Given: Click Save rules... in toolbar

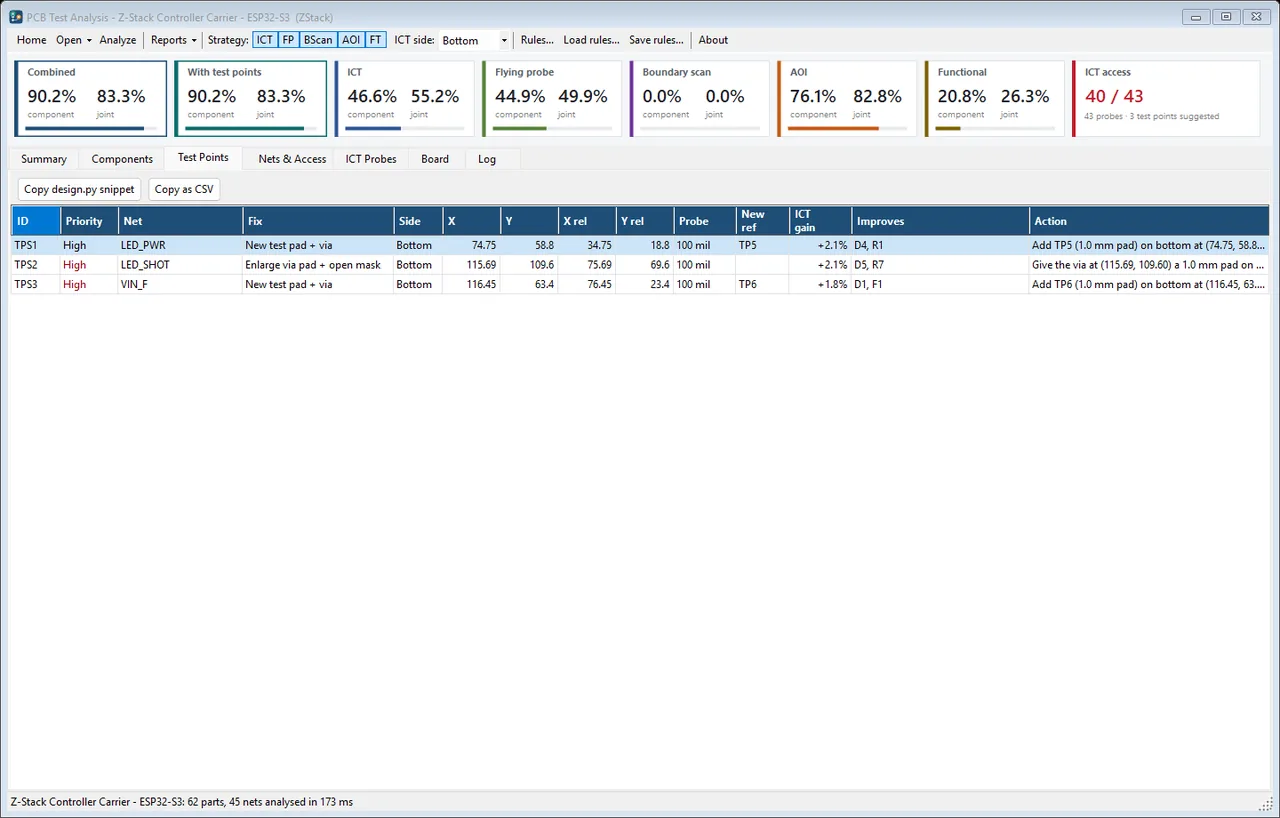Looking at the screenshot, I should tap(656, 40).
